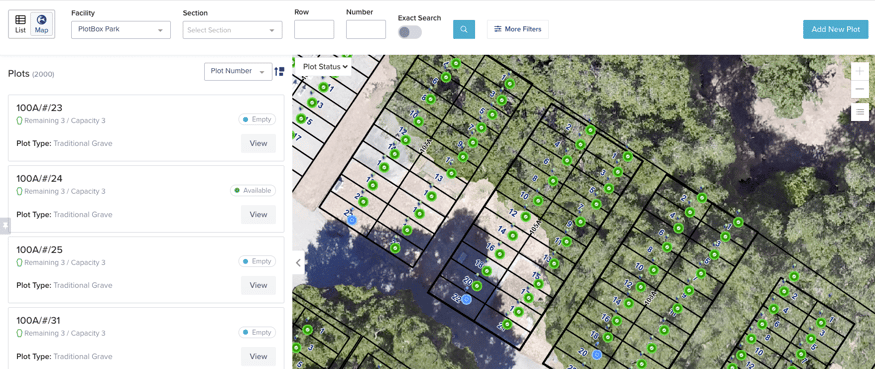Select the Map view icon

tap(41, 25)
